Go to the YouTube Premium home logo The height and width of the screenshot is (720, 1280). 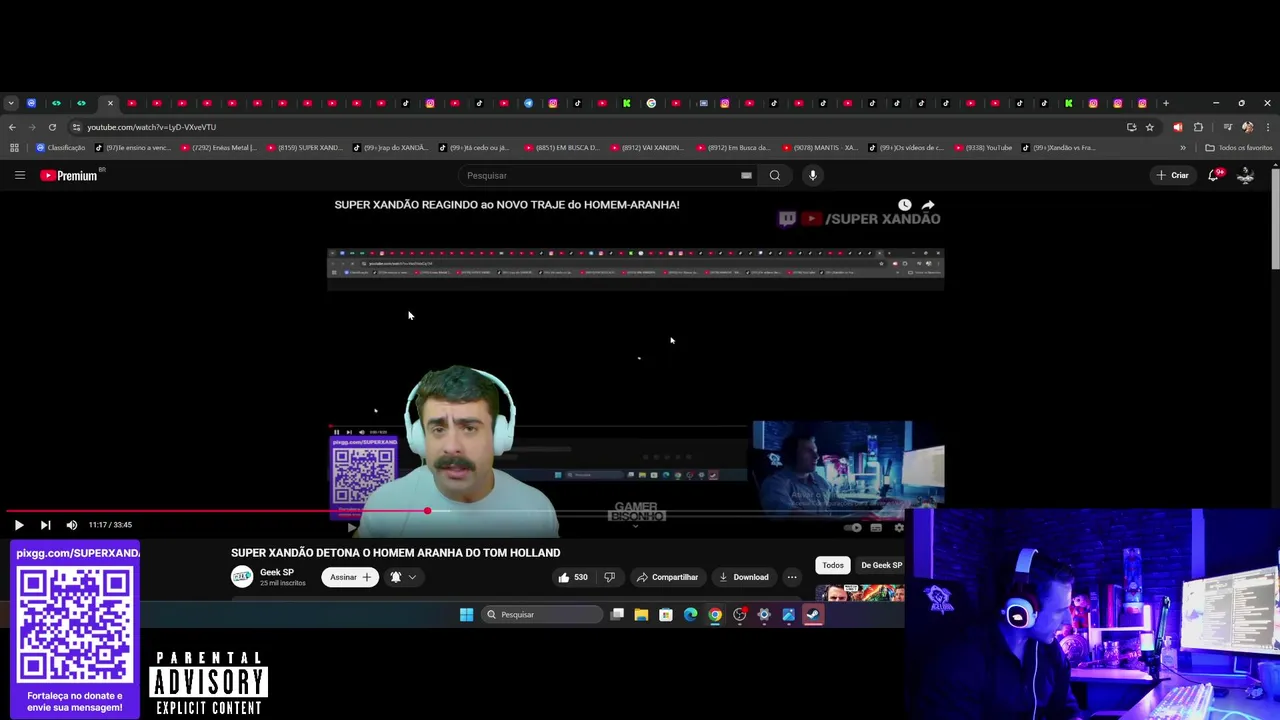[69, 175]
